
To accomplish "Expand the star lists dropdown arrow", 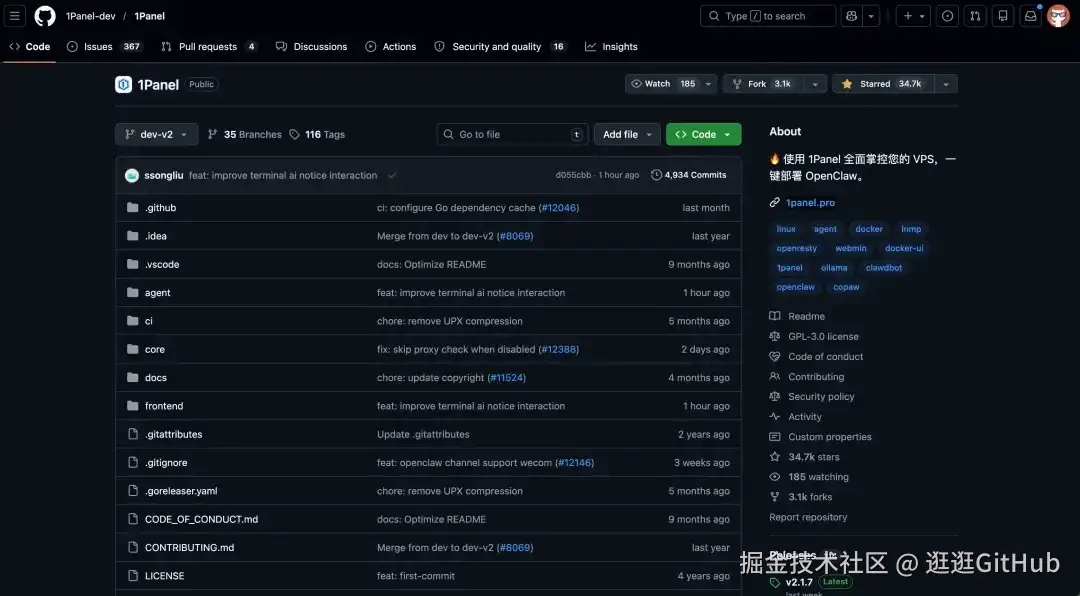I will (946, 84).
